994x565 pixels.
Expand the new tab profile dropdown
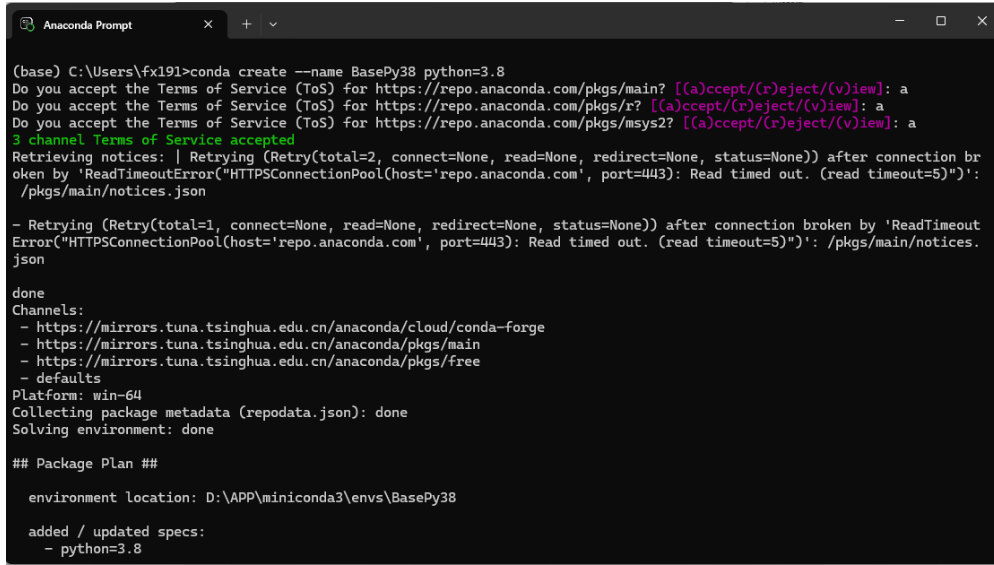pyautogui.click(x=273, y=25)
